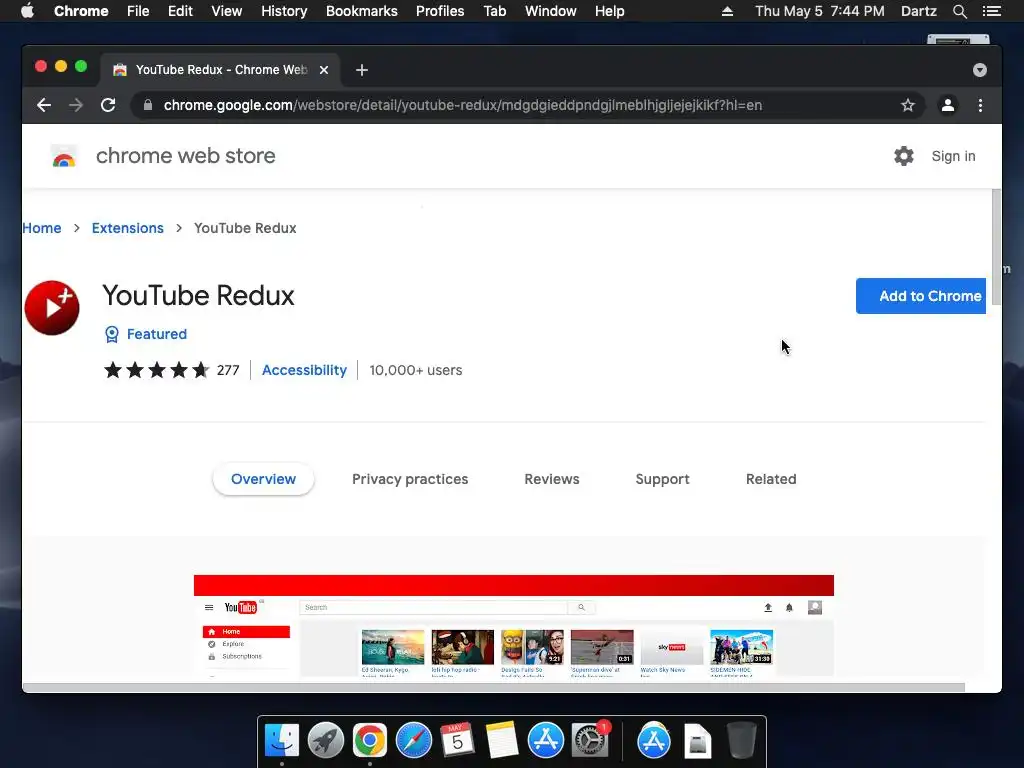Click the YouTube Redux breadcrumb text

(245, 228)
